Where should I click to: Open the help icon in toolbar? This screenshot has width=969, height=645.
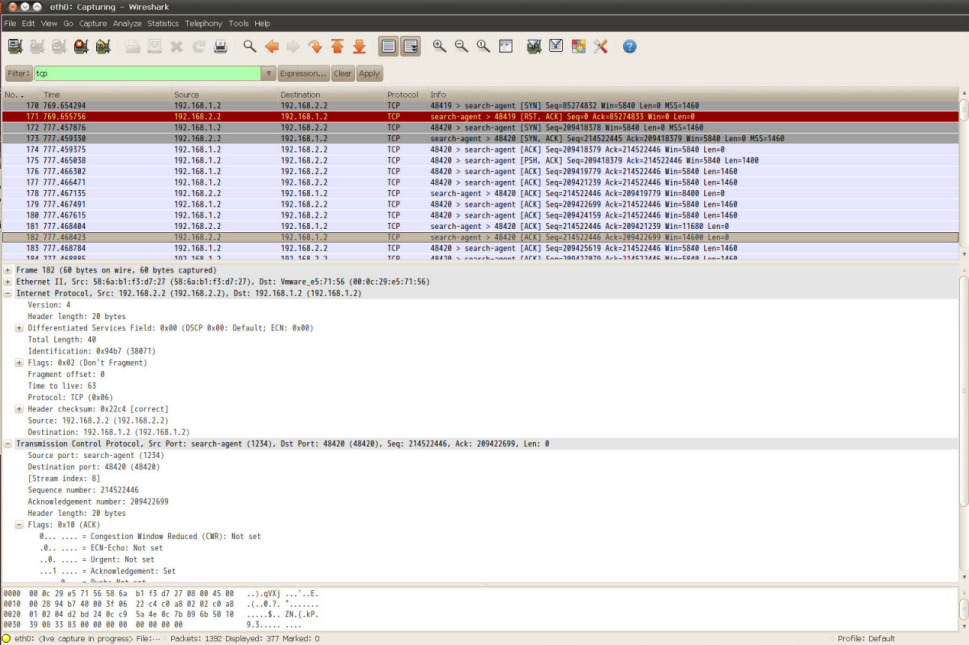click(x=629, y=47)
